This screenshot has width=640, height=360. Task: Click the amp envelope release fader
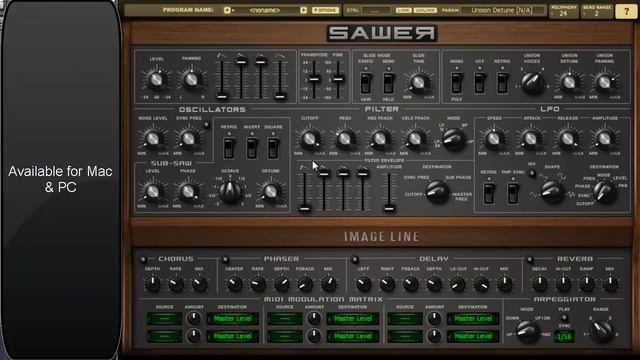coord(280,97)
